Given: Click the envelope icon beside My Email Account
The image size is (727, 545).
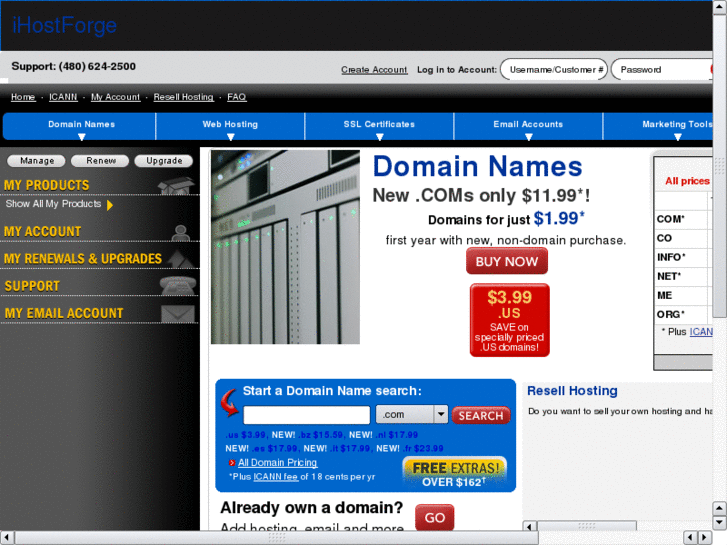Looking at the screenshot, I should (178, 314).
